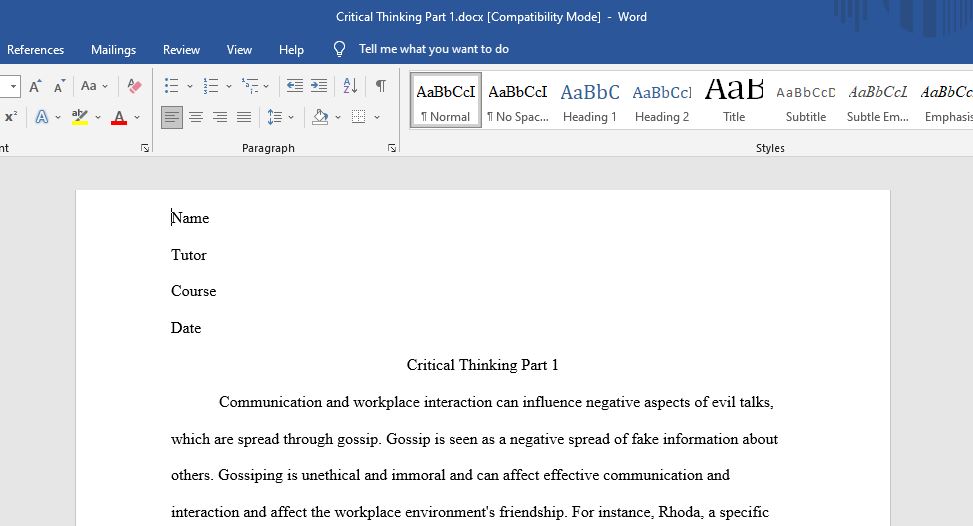Place cursor in the Tutor line

tap(189, 255)
